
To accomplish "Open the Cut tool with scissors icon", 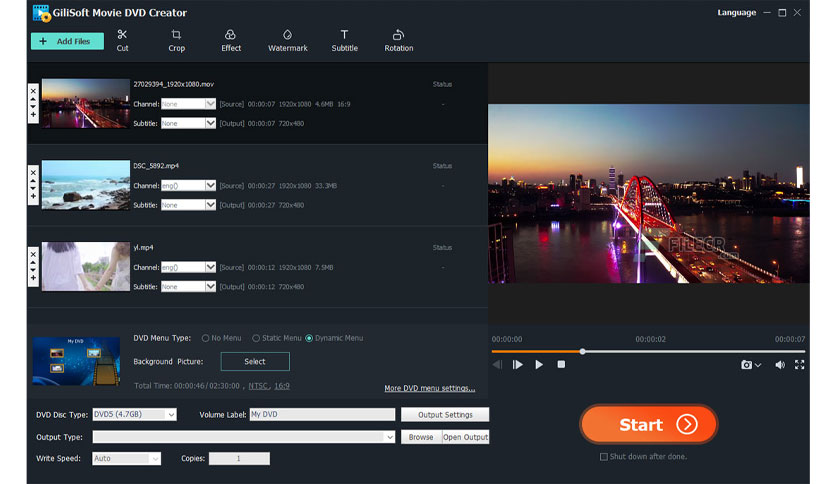I will point(122,41).
